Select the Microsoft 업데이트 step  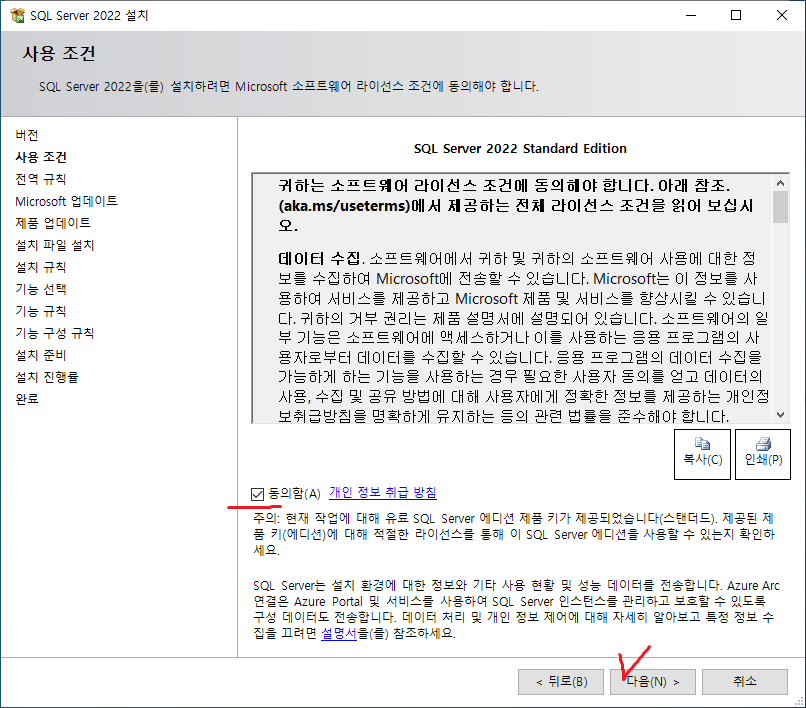pos(66,201)
